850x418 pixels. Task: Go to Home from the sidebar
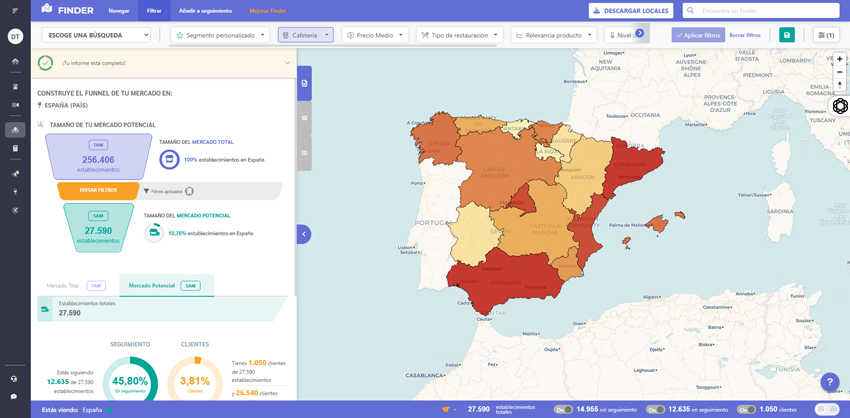(15, 61)
